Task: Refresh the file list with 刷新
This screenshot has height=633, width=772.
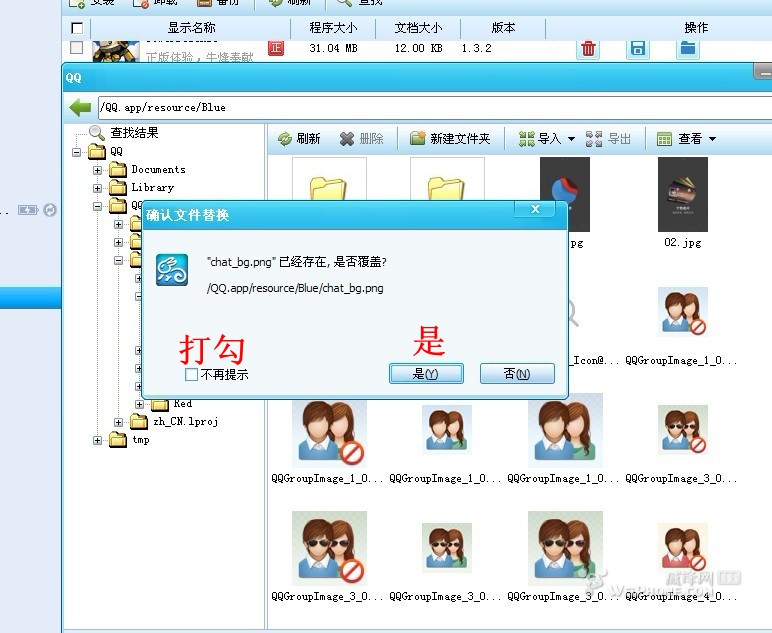Action: click(298, 139)
